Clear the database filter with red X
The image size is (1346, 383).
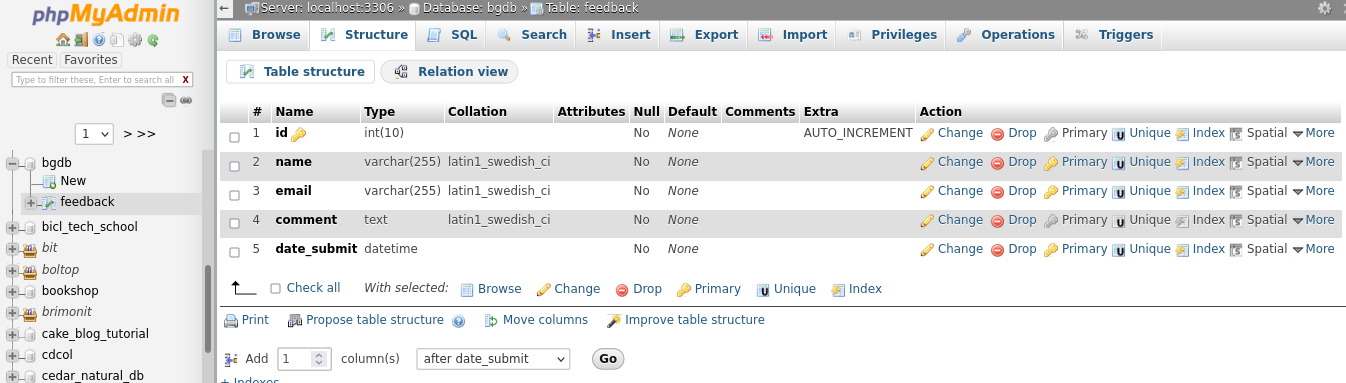coord(186,80)
